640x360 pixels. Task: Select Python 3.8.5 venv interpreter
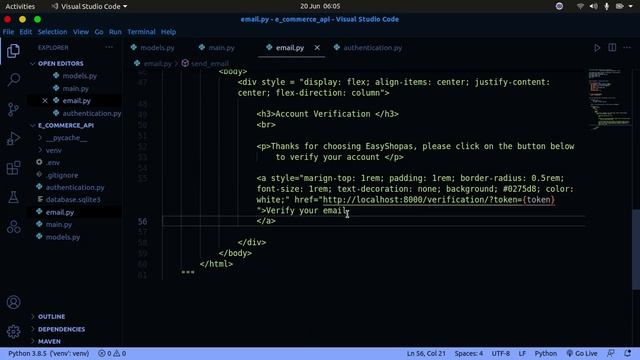coord(48,353)
